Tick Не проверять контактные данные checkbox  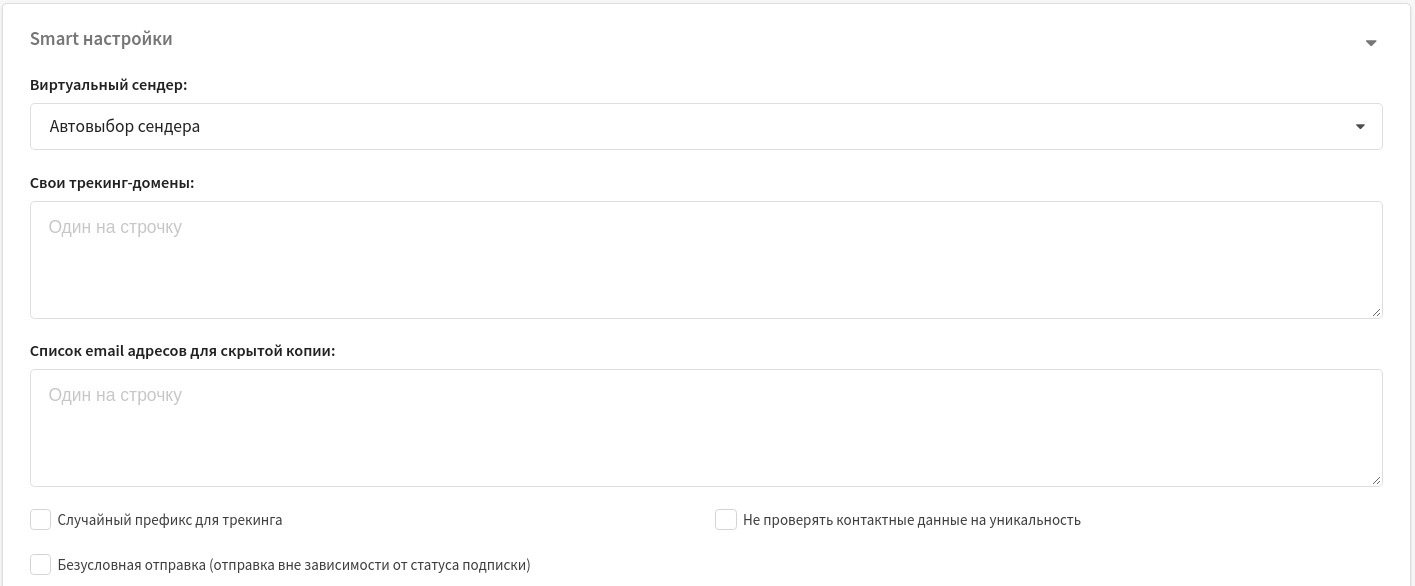(726, 520)
